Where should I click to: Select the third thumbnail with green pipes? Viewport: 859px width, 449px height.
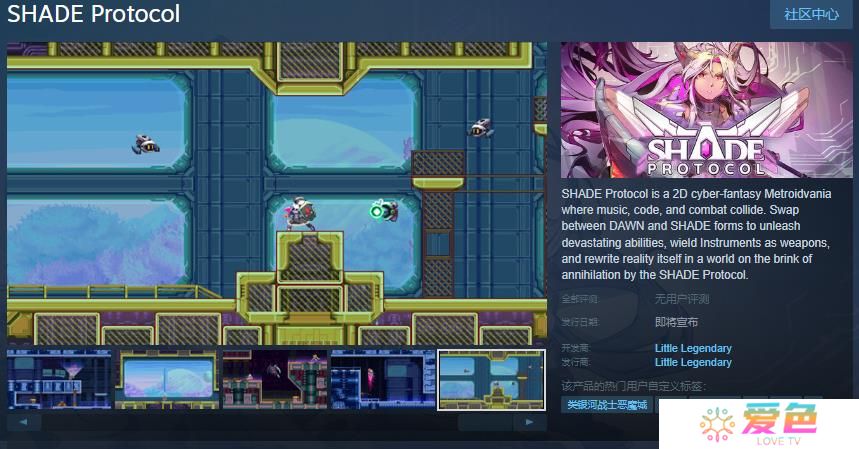[275, 379]
